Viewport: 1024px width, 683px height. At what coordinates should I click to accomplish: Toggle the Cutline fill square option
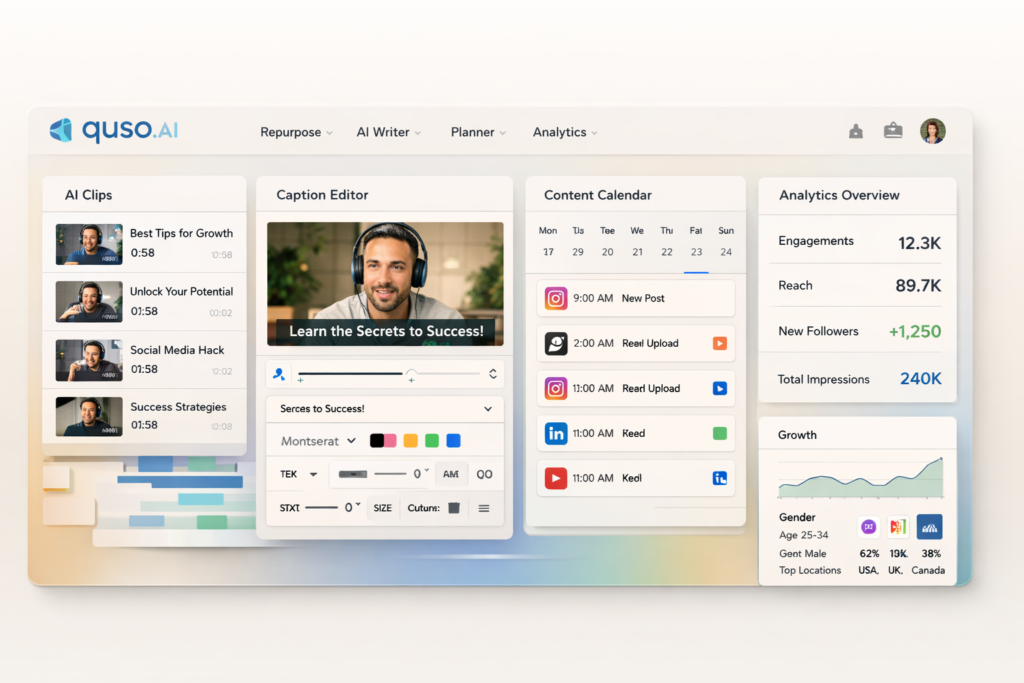453,507
